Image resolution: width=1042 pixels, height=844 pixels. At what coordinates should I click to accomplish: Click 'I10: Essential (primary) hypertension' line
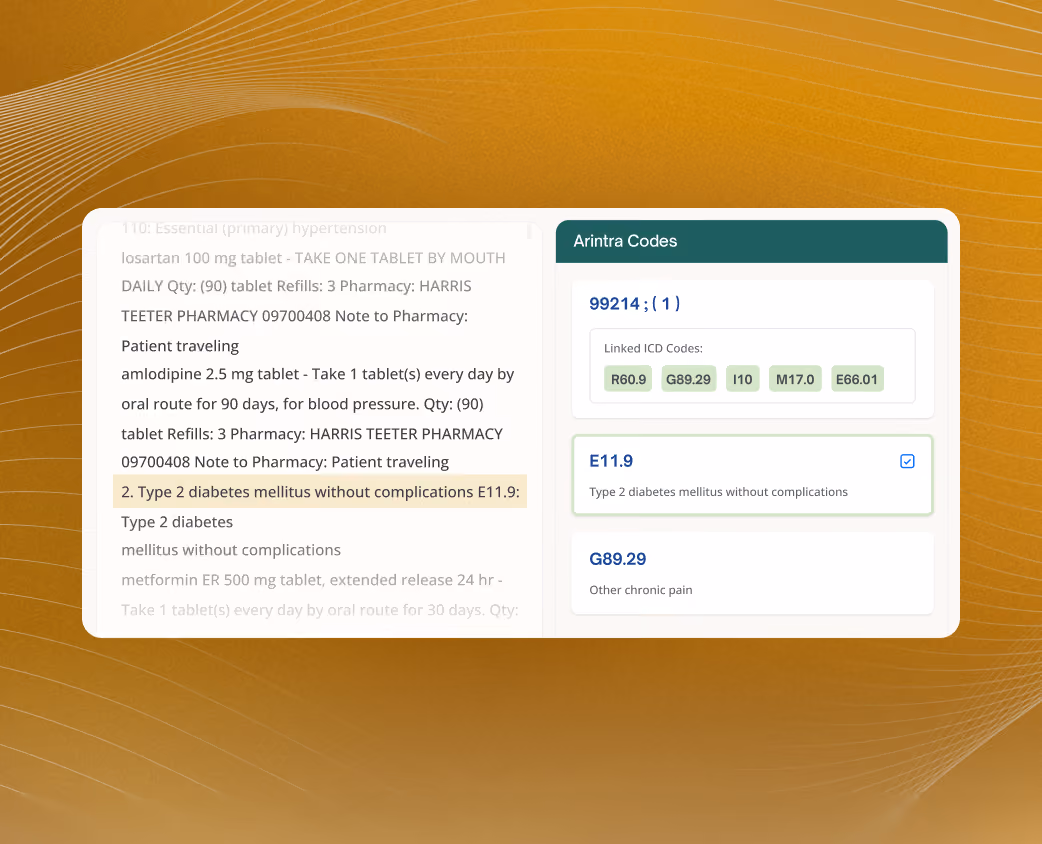click(254, 228)
